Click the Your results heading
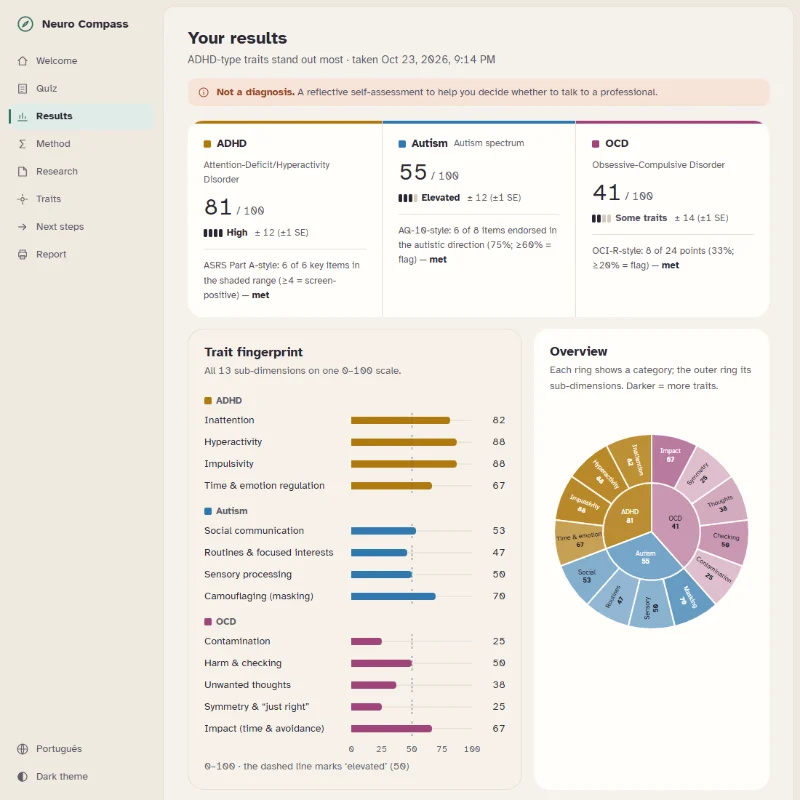The width and height of the screenshot is (800, 800). point(237,38)
